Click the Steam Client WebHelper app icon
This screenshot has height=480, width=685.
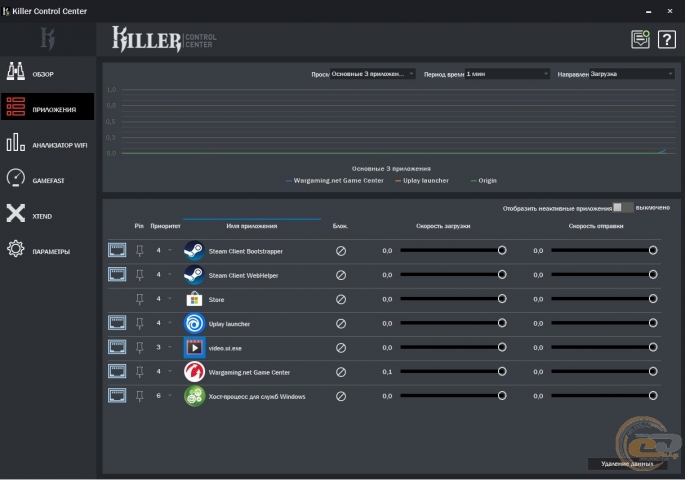pos(194,275)
